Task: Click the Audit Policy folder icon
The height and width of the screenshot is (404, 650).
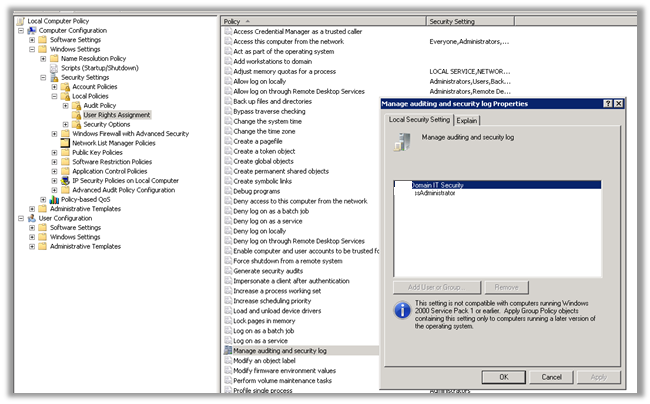Action: click(76, 105)
